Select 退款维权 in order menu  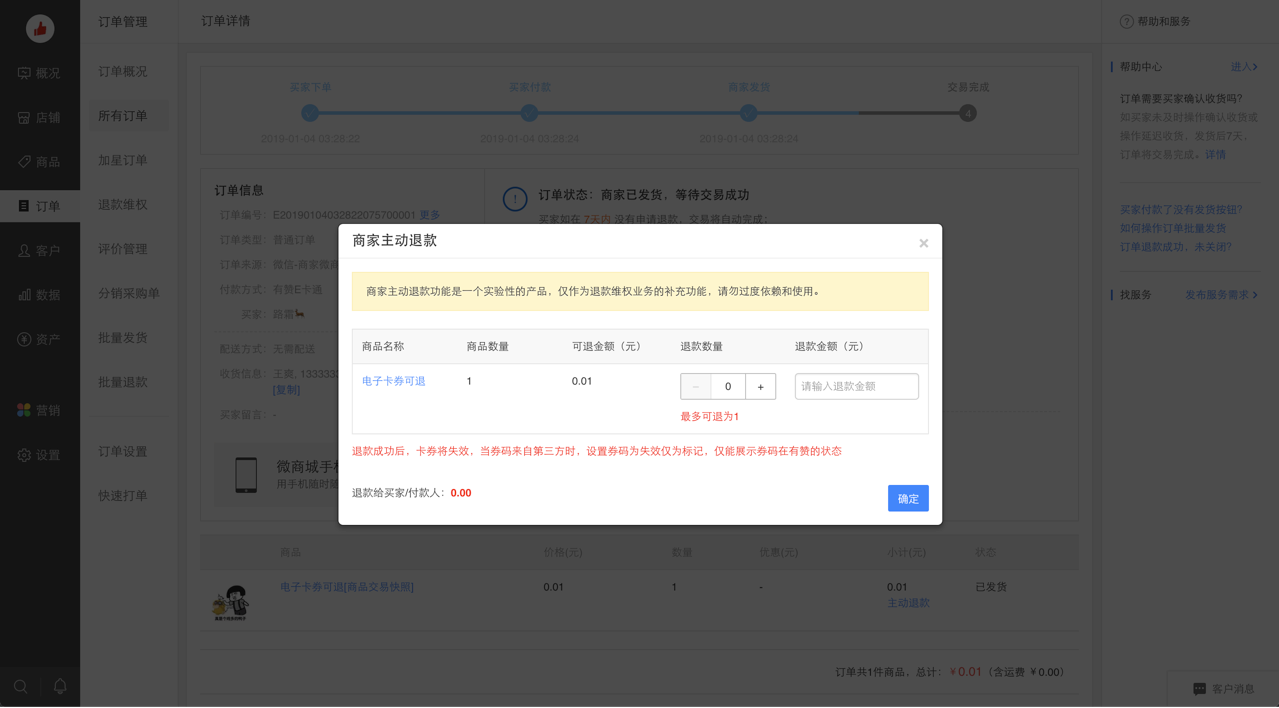123,205
